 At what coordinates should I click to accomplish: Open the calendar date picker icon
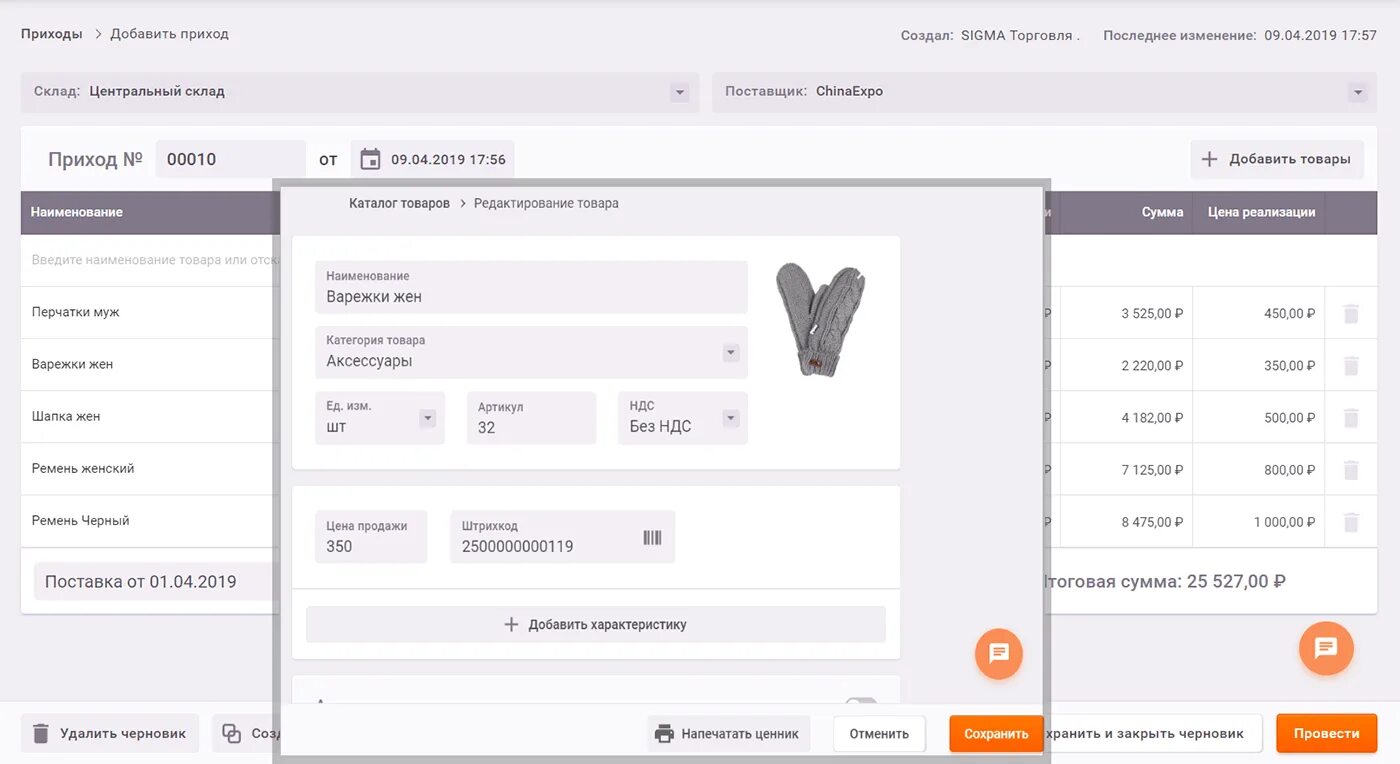[x=370, y=159]
